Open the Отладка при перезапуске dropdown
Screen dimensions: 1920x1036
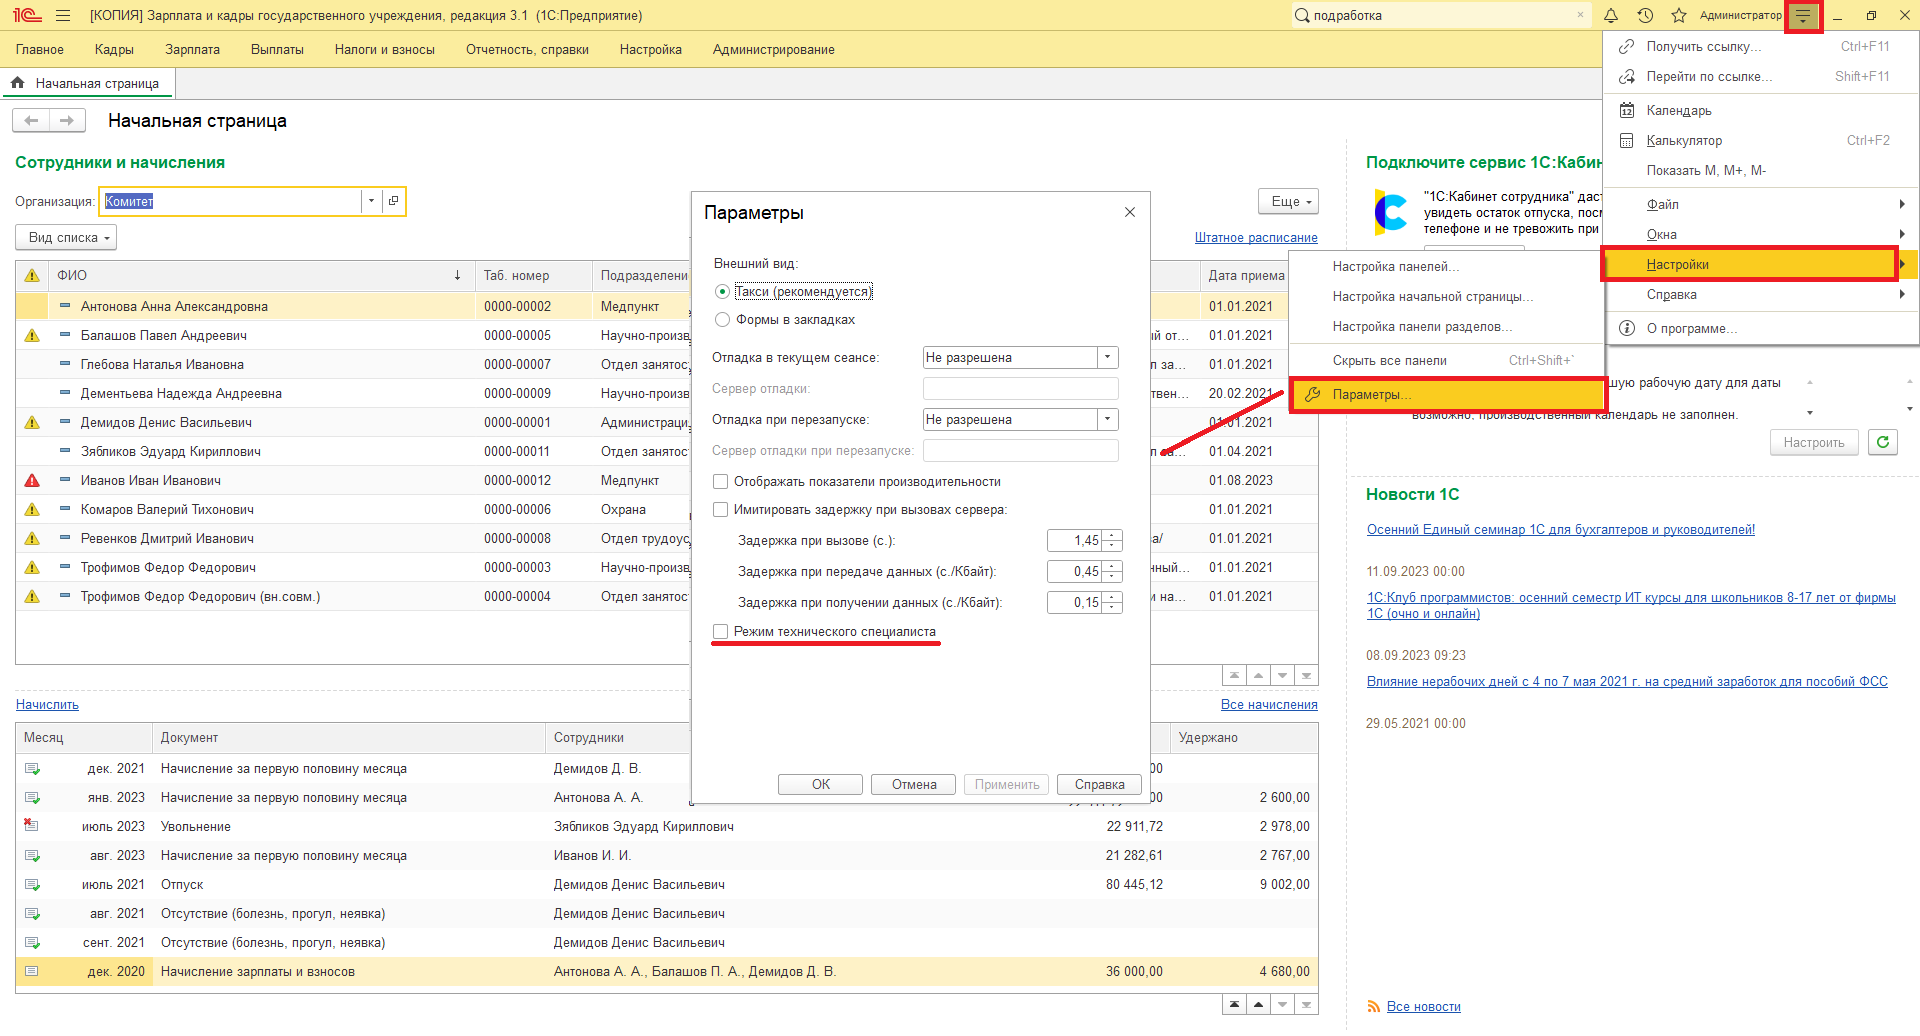pos(1107,420)
